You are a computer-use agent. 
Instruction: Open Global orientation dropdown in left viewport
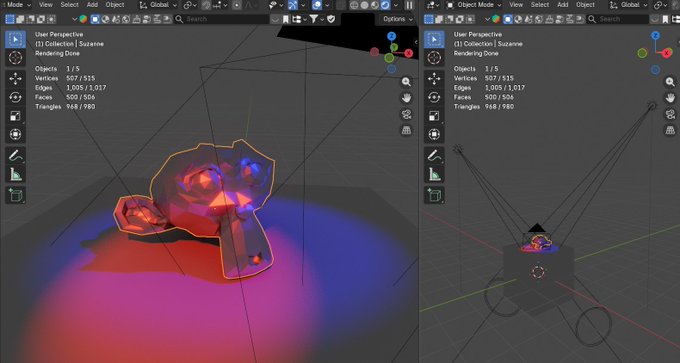[x=158, y=5]
